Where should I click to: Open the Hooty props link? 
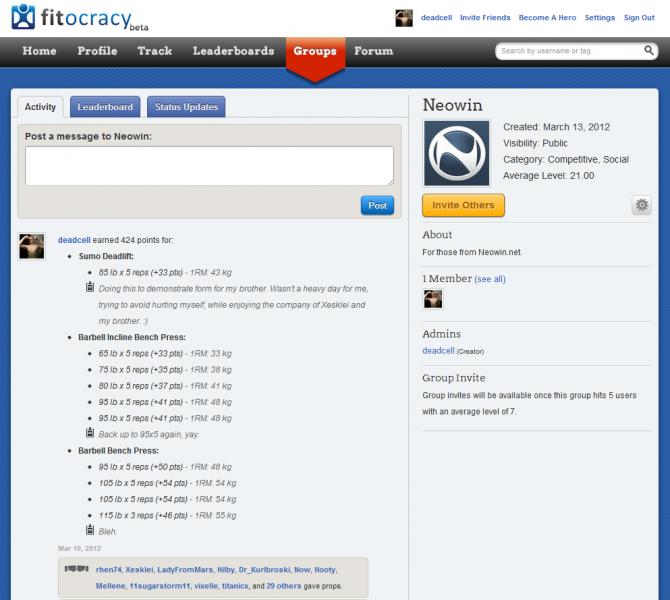[x=325, y=570]
